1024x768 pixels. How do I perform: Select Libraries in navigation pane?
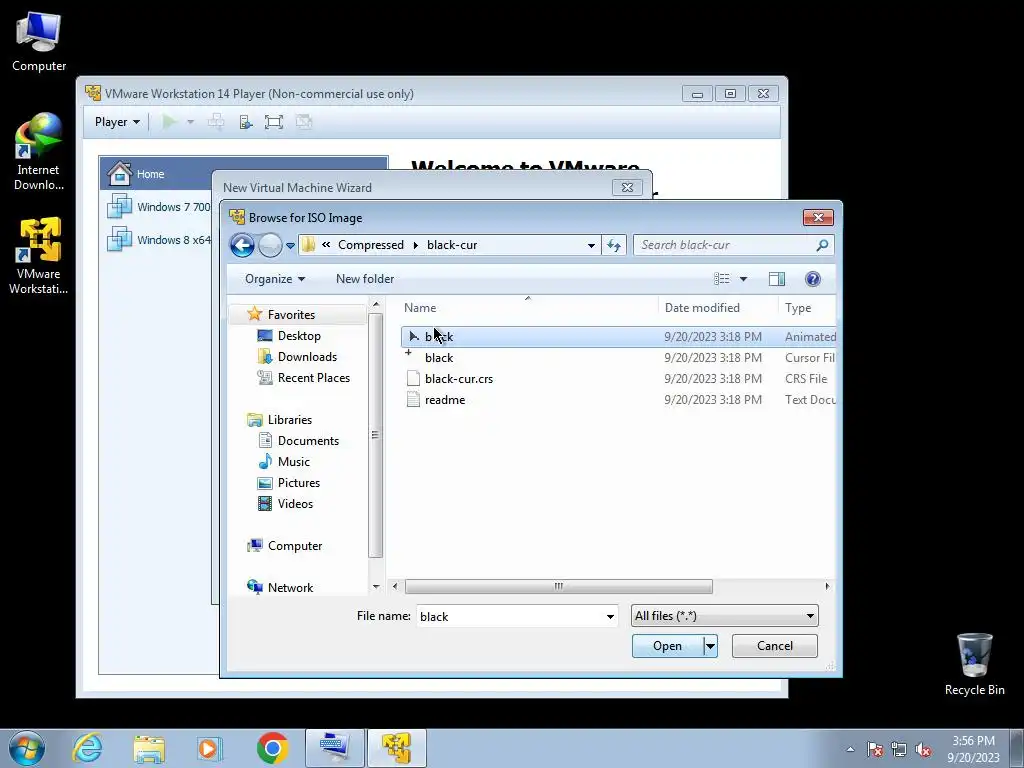point(289,419)
